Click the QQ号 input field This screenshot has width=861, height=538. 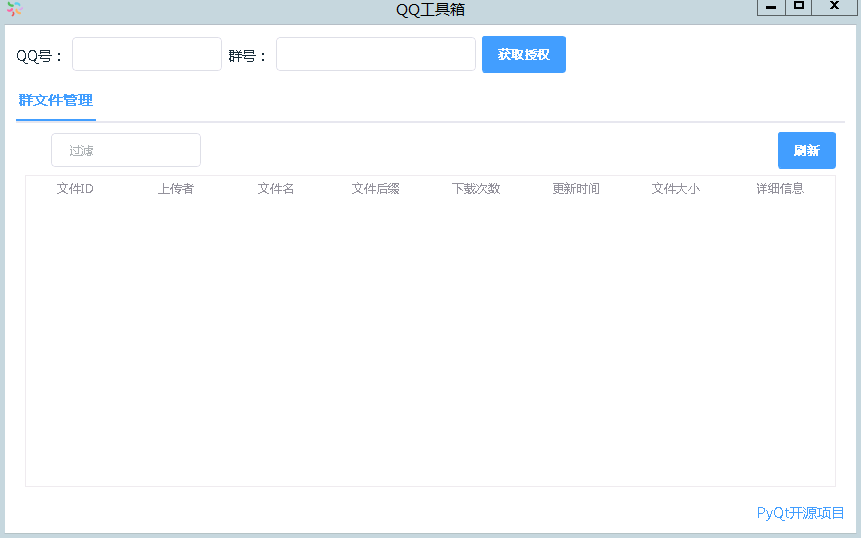click(147, 54)
